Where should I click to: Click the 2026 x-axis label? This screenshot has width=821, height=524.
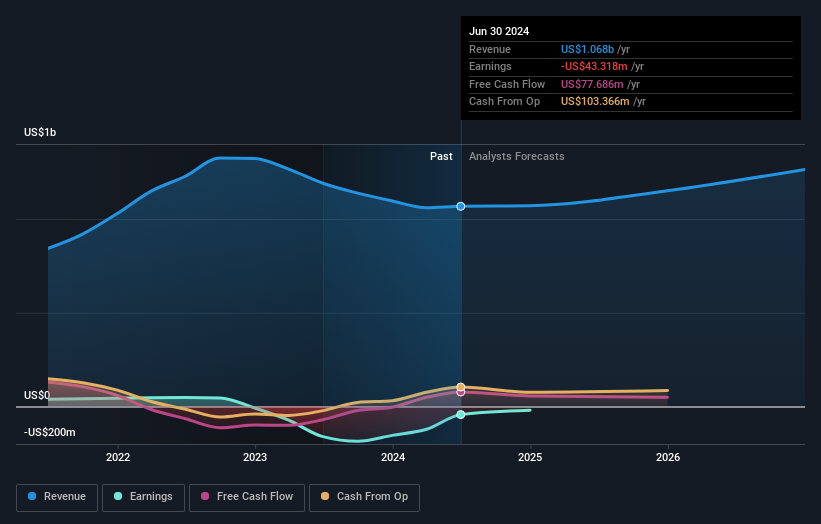point(668,458)
